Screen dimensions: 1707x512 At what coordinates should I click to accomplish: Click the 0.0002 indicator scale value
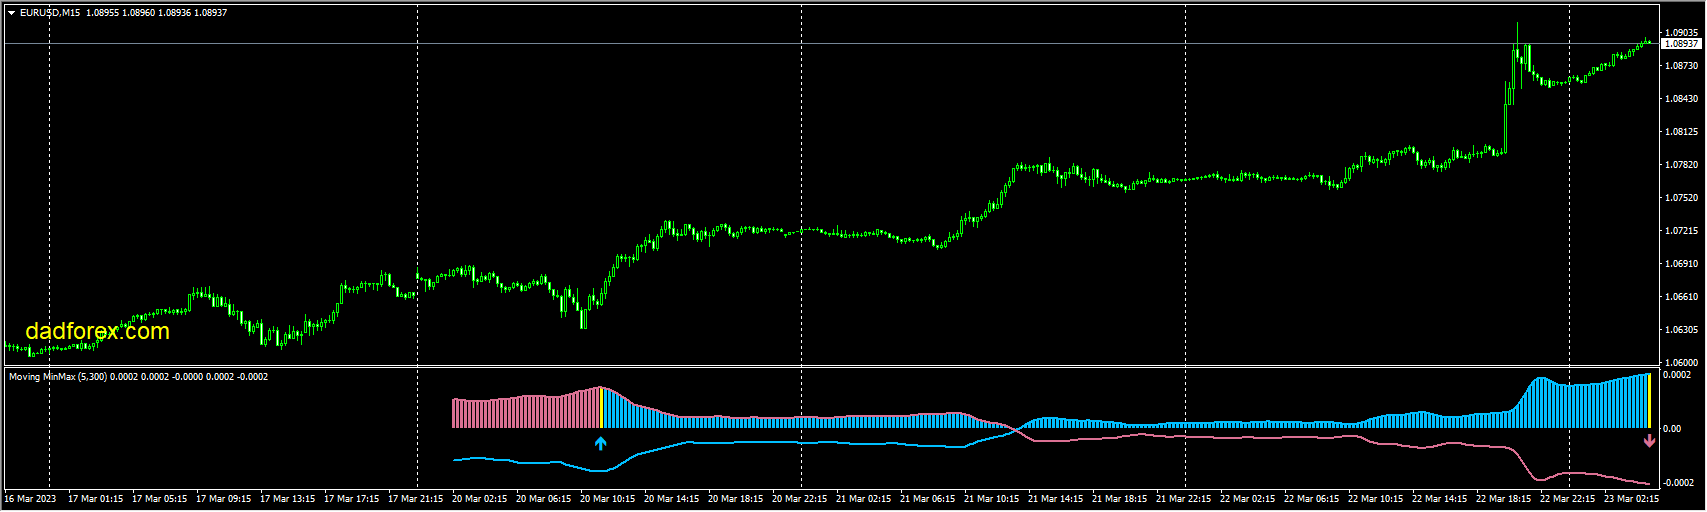[x=1677, y=375]
